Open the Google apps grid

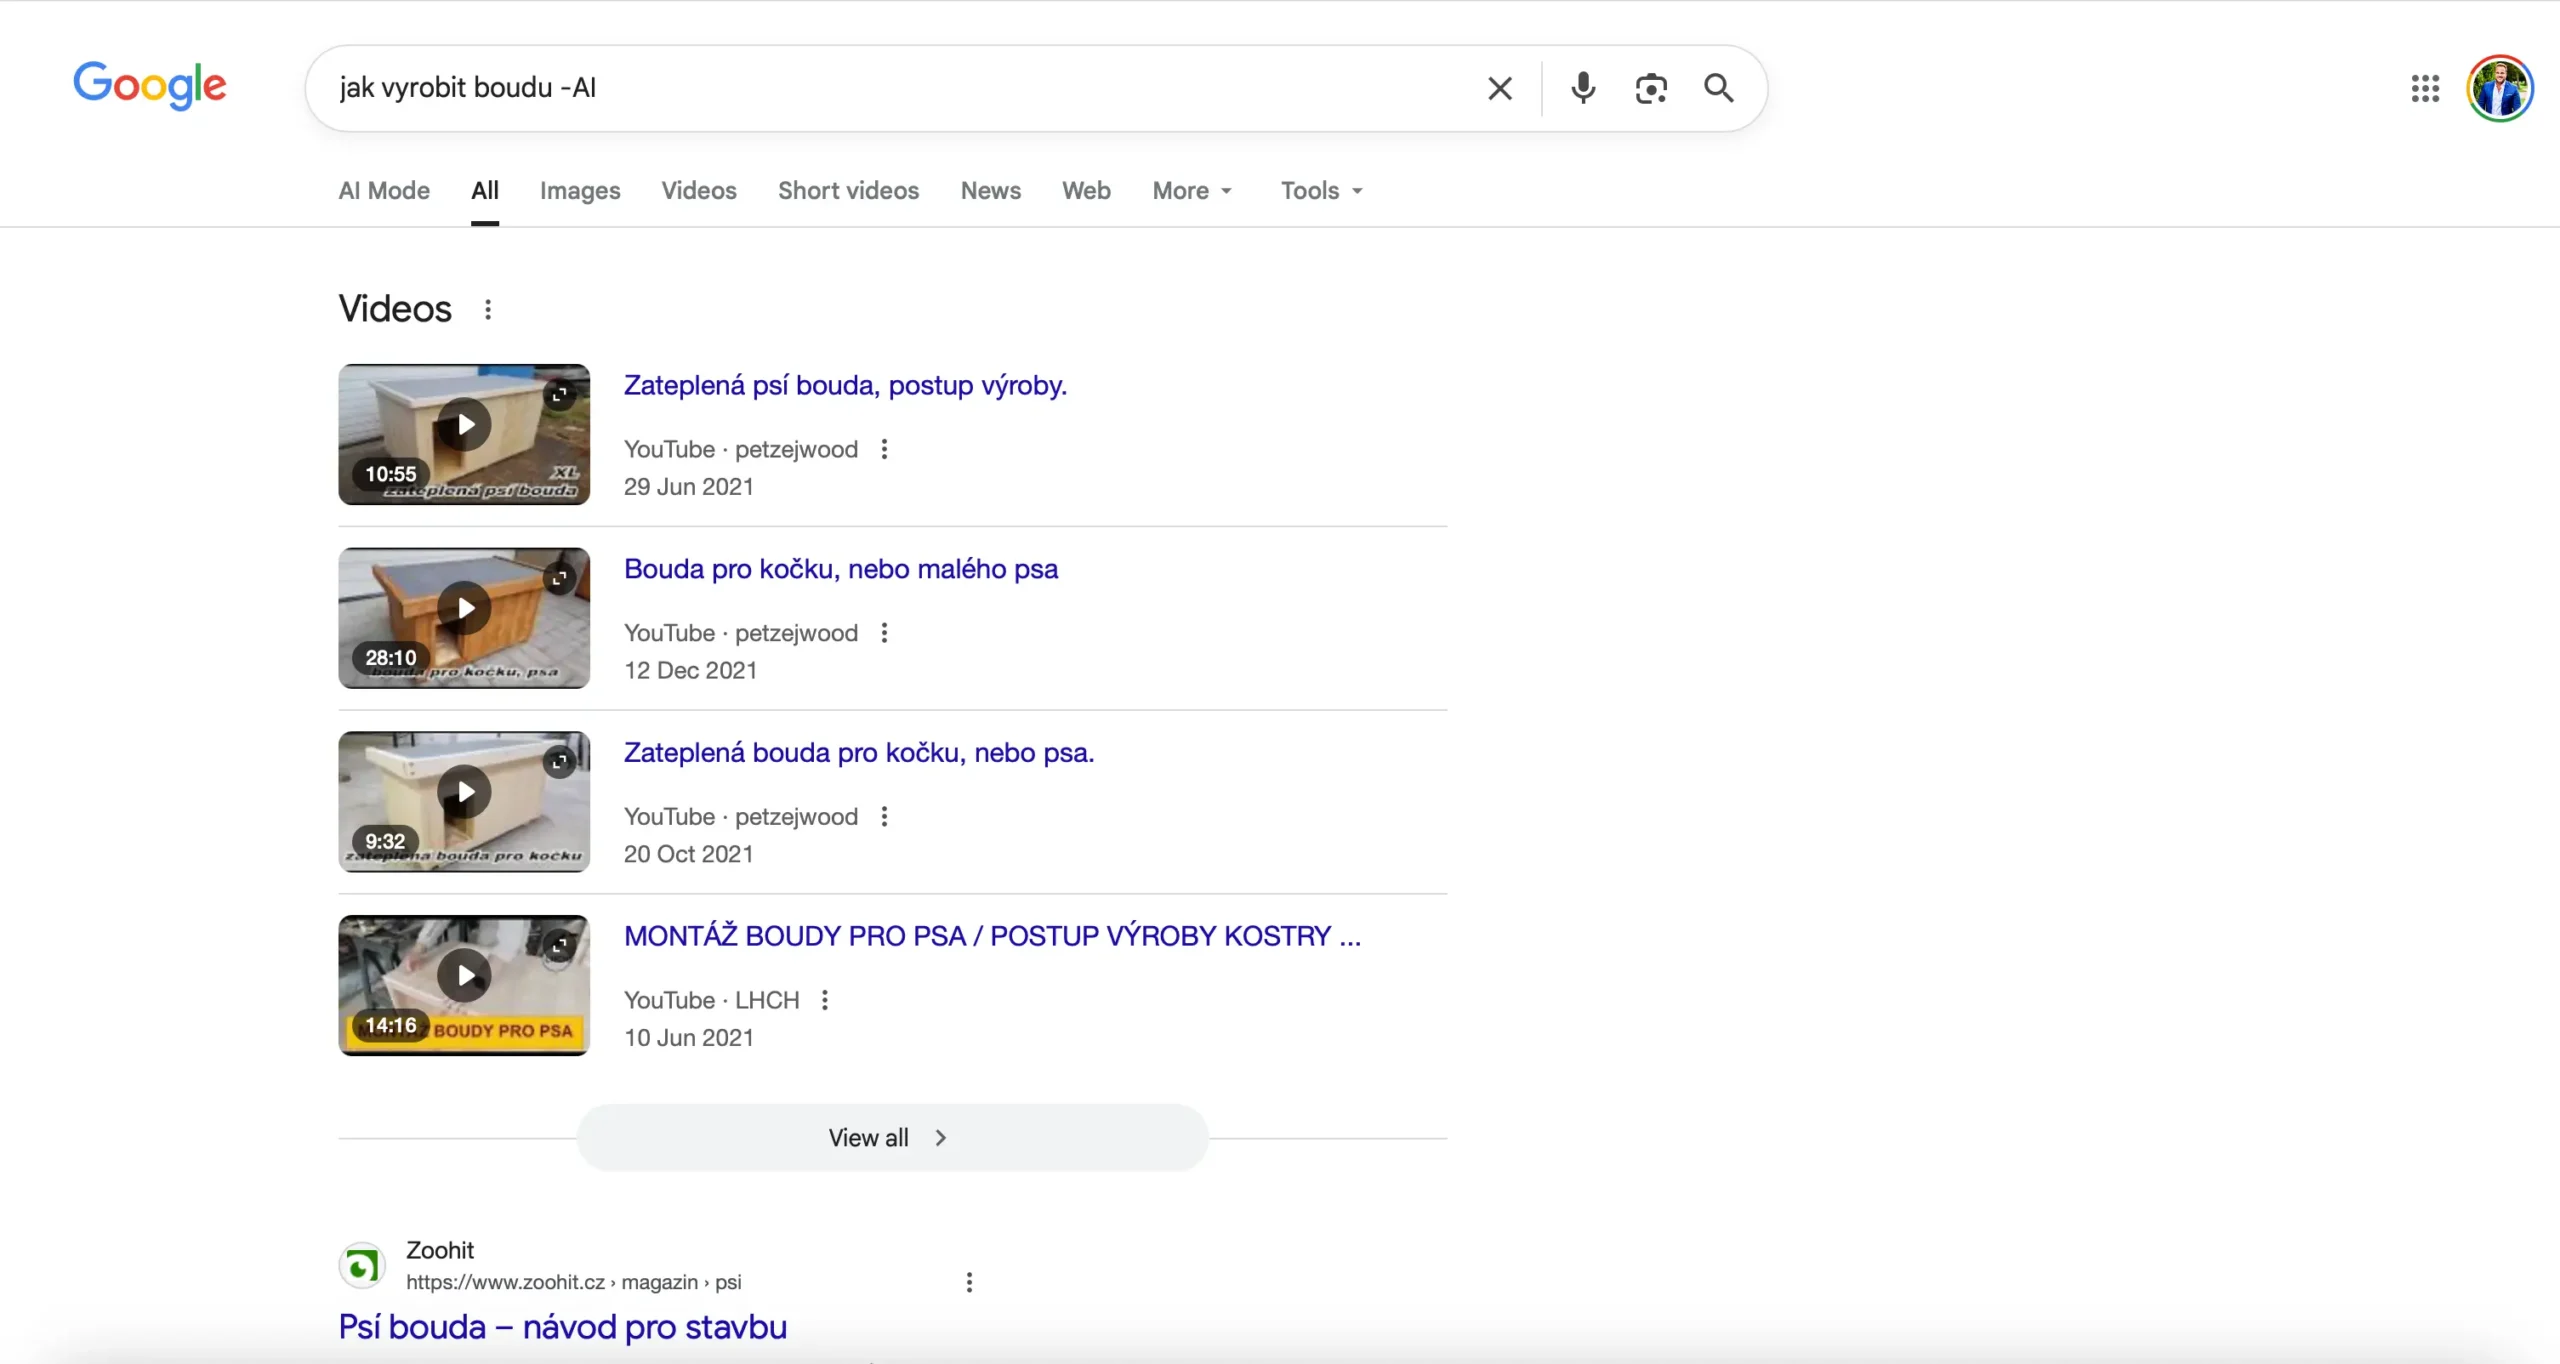coord(2425,88)
